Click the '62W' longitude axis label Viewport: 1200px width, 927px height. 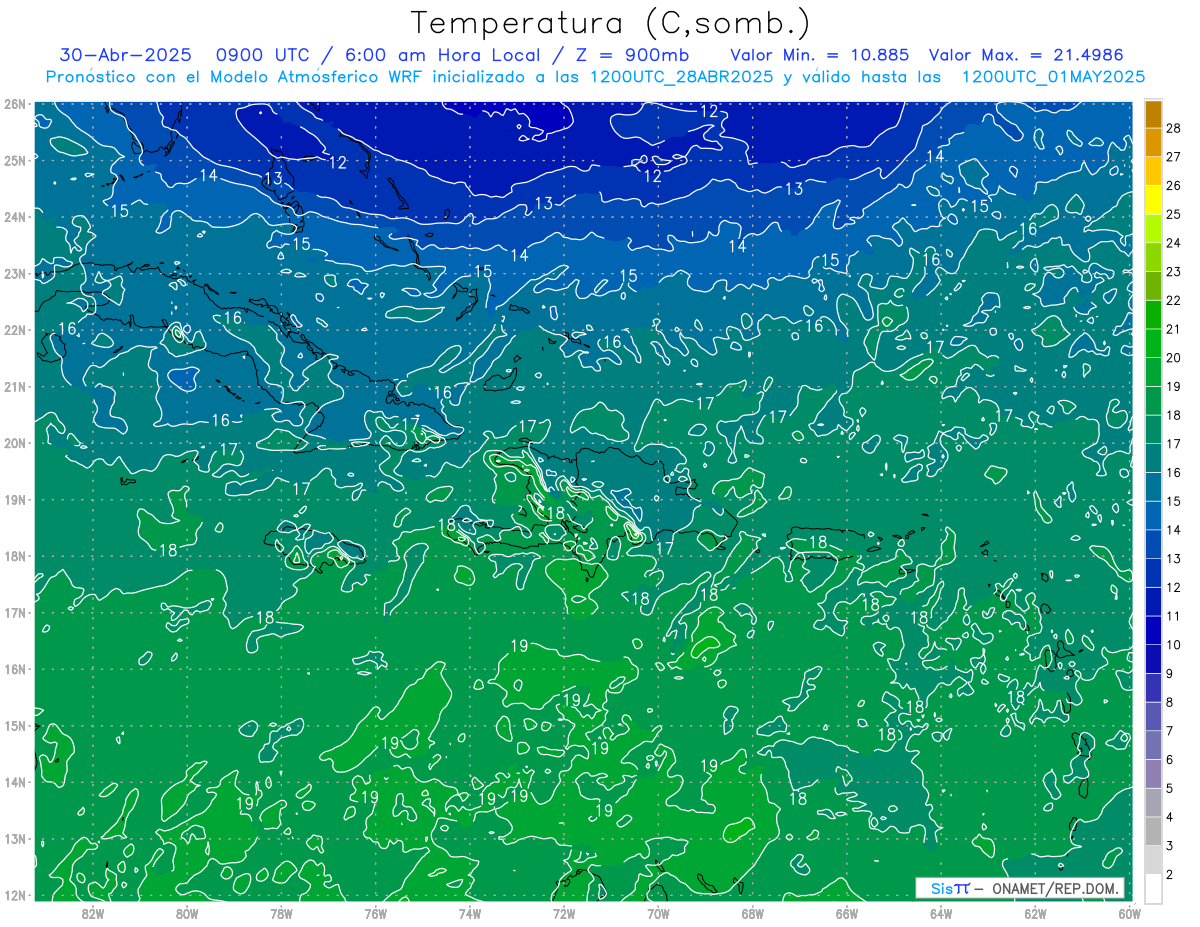[1035, 913]
